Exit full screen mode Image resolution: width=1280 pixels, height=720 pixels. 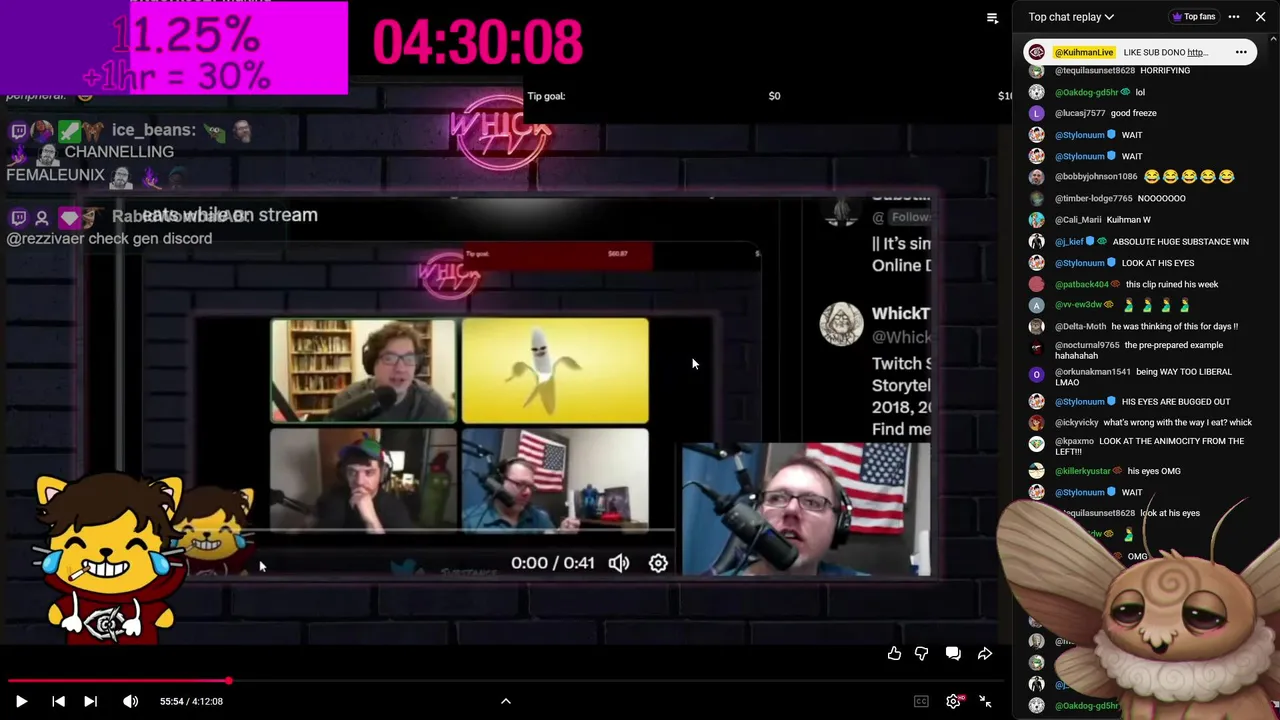click(x=985, y=701)
